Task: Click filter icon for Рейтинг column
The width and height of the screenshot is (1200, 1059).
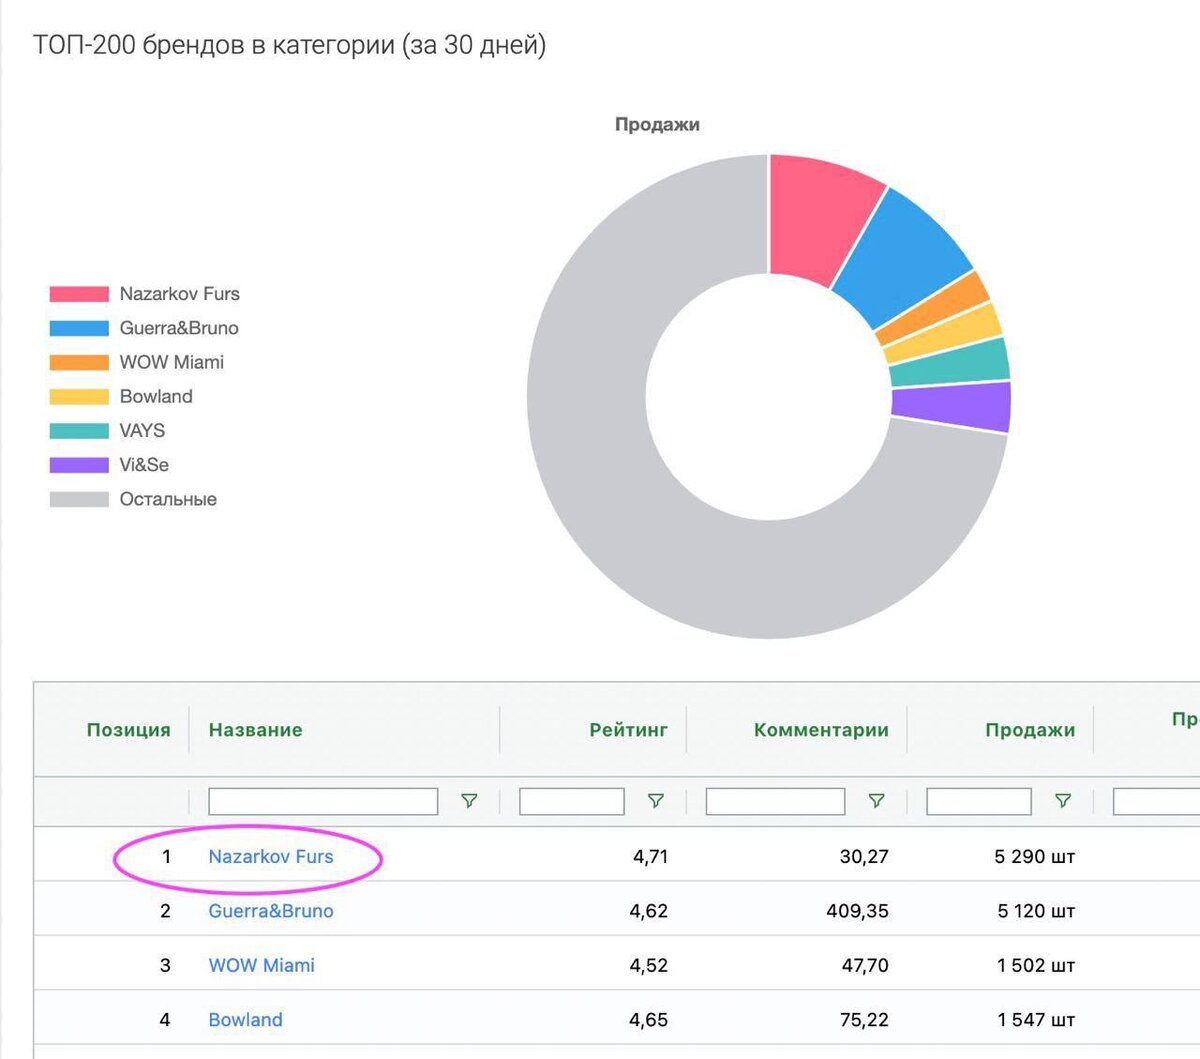Action: (x=655, y=801)
